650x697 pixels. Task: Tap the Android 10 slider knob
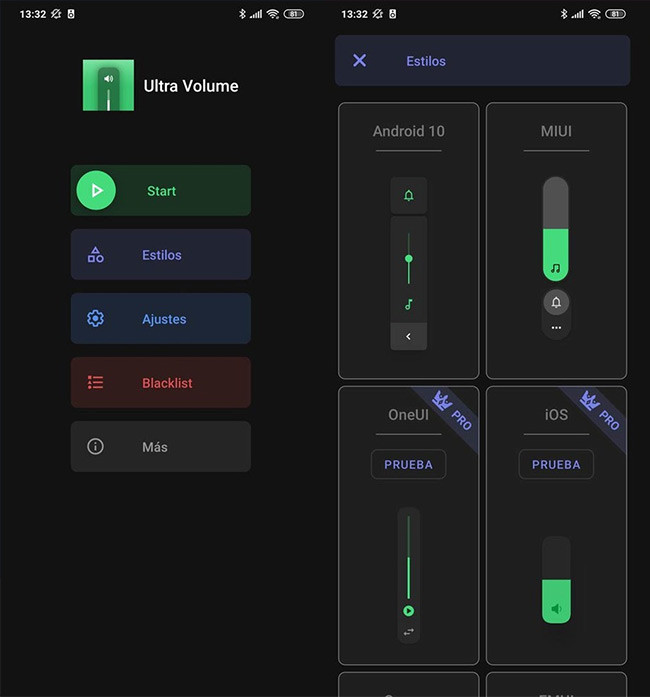click(409, 258)
